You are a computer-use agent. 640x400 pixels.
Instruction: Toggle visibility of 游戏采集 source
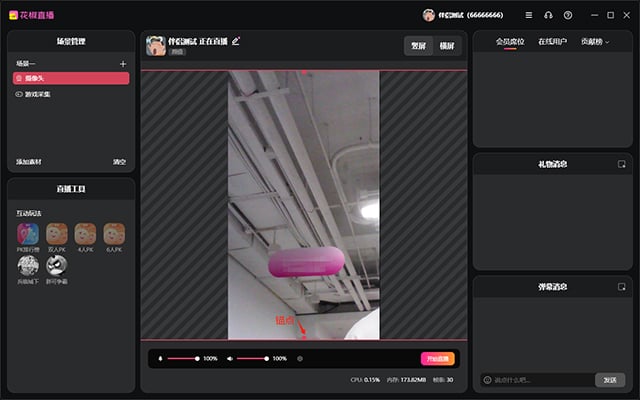click(x=19, y=94)
